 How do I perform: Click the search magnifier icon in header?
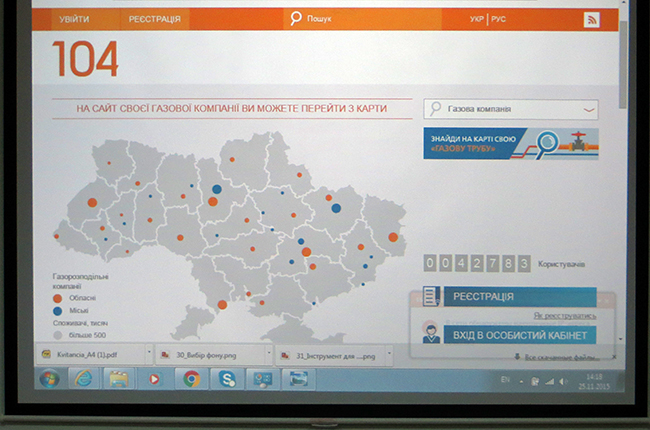[x=295, y=18]
